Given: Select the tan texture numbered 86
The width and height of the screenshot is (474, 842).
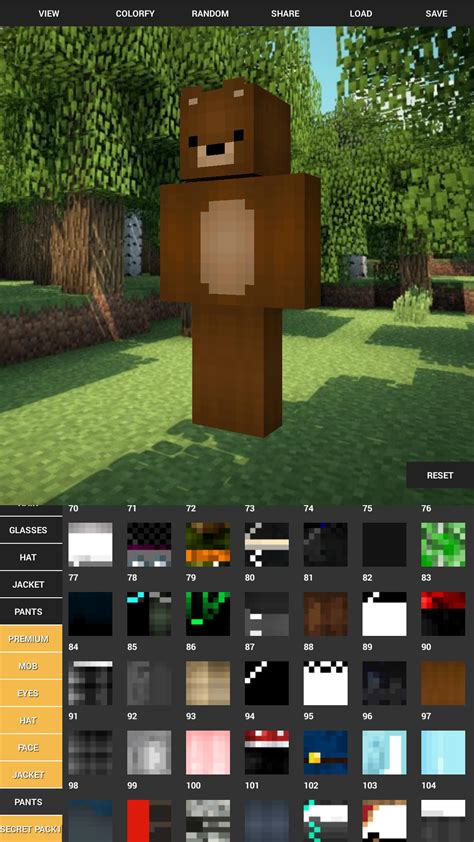Looking at the screenshot, I should coord(208,683).
